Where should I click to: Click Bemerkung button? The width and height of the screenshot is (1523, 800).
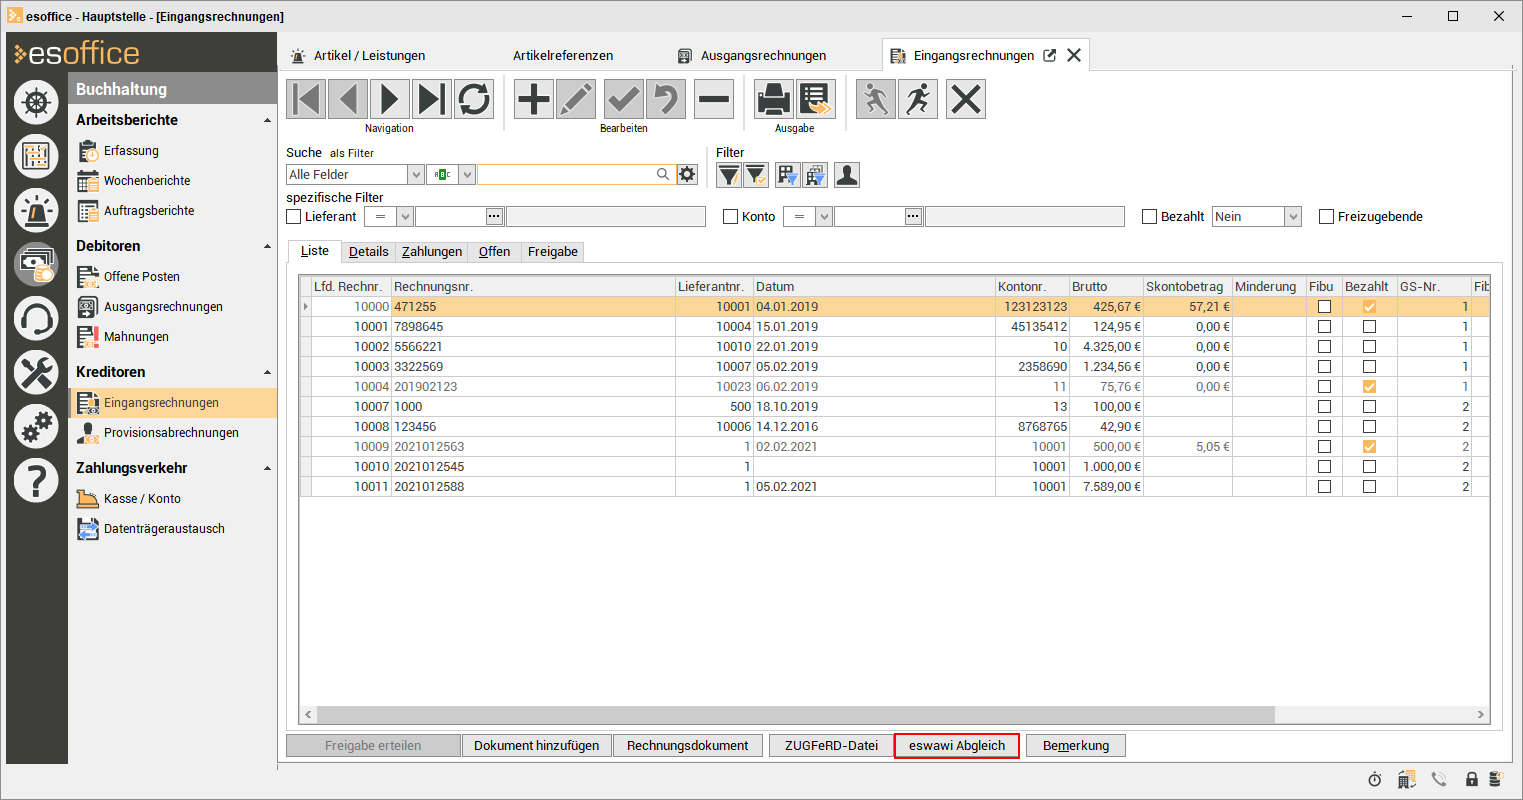(x=1076, y=745)
